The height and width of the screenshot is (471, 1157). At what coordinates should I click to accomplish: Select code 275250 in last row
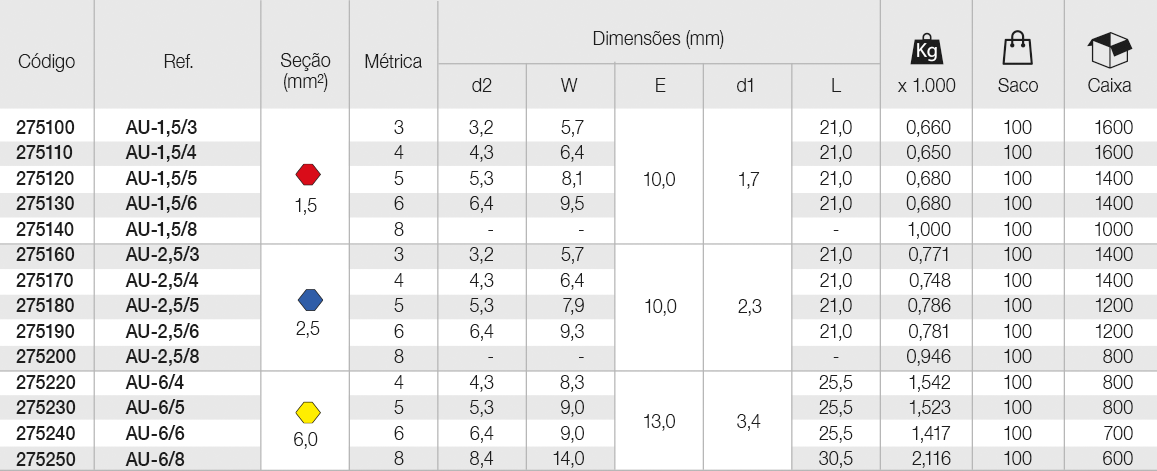click(x=45, y=458)
